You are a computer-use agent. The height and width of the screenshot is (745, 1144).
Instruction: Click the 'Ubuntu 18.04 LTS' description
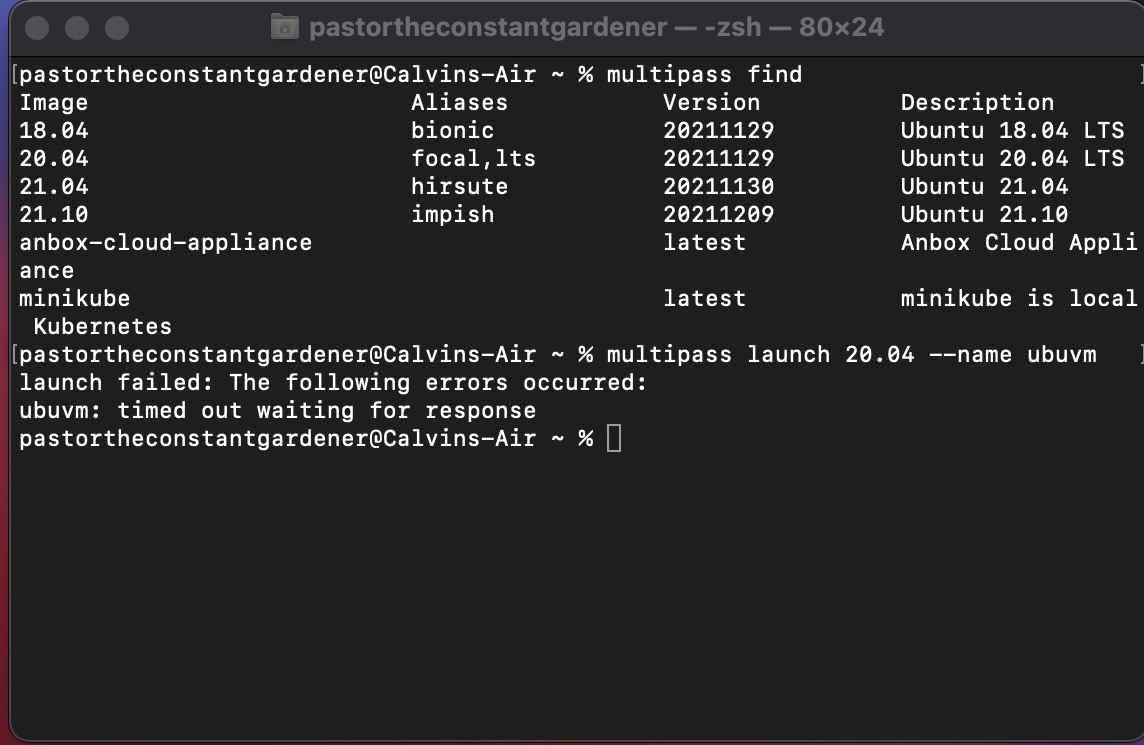(x=1013, y=130)
